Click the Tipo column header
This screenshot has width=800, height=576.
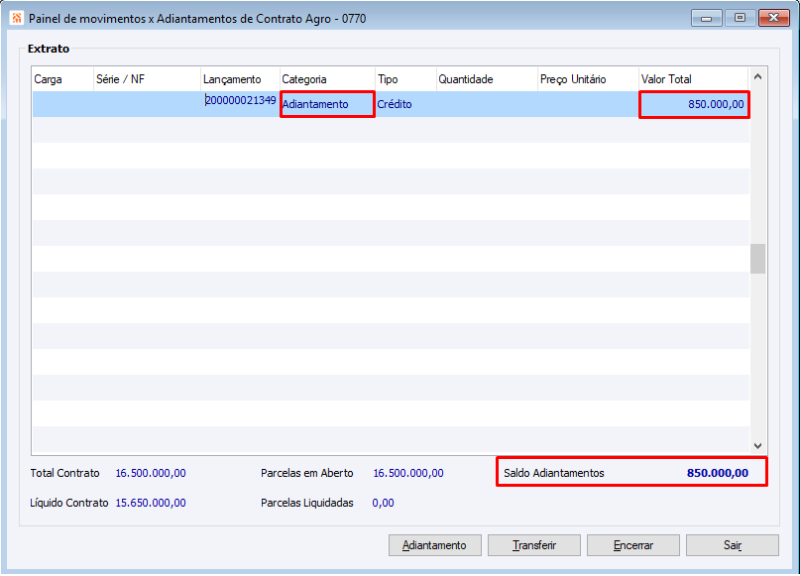click(x=406, y=79)
